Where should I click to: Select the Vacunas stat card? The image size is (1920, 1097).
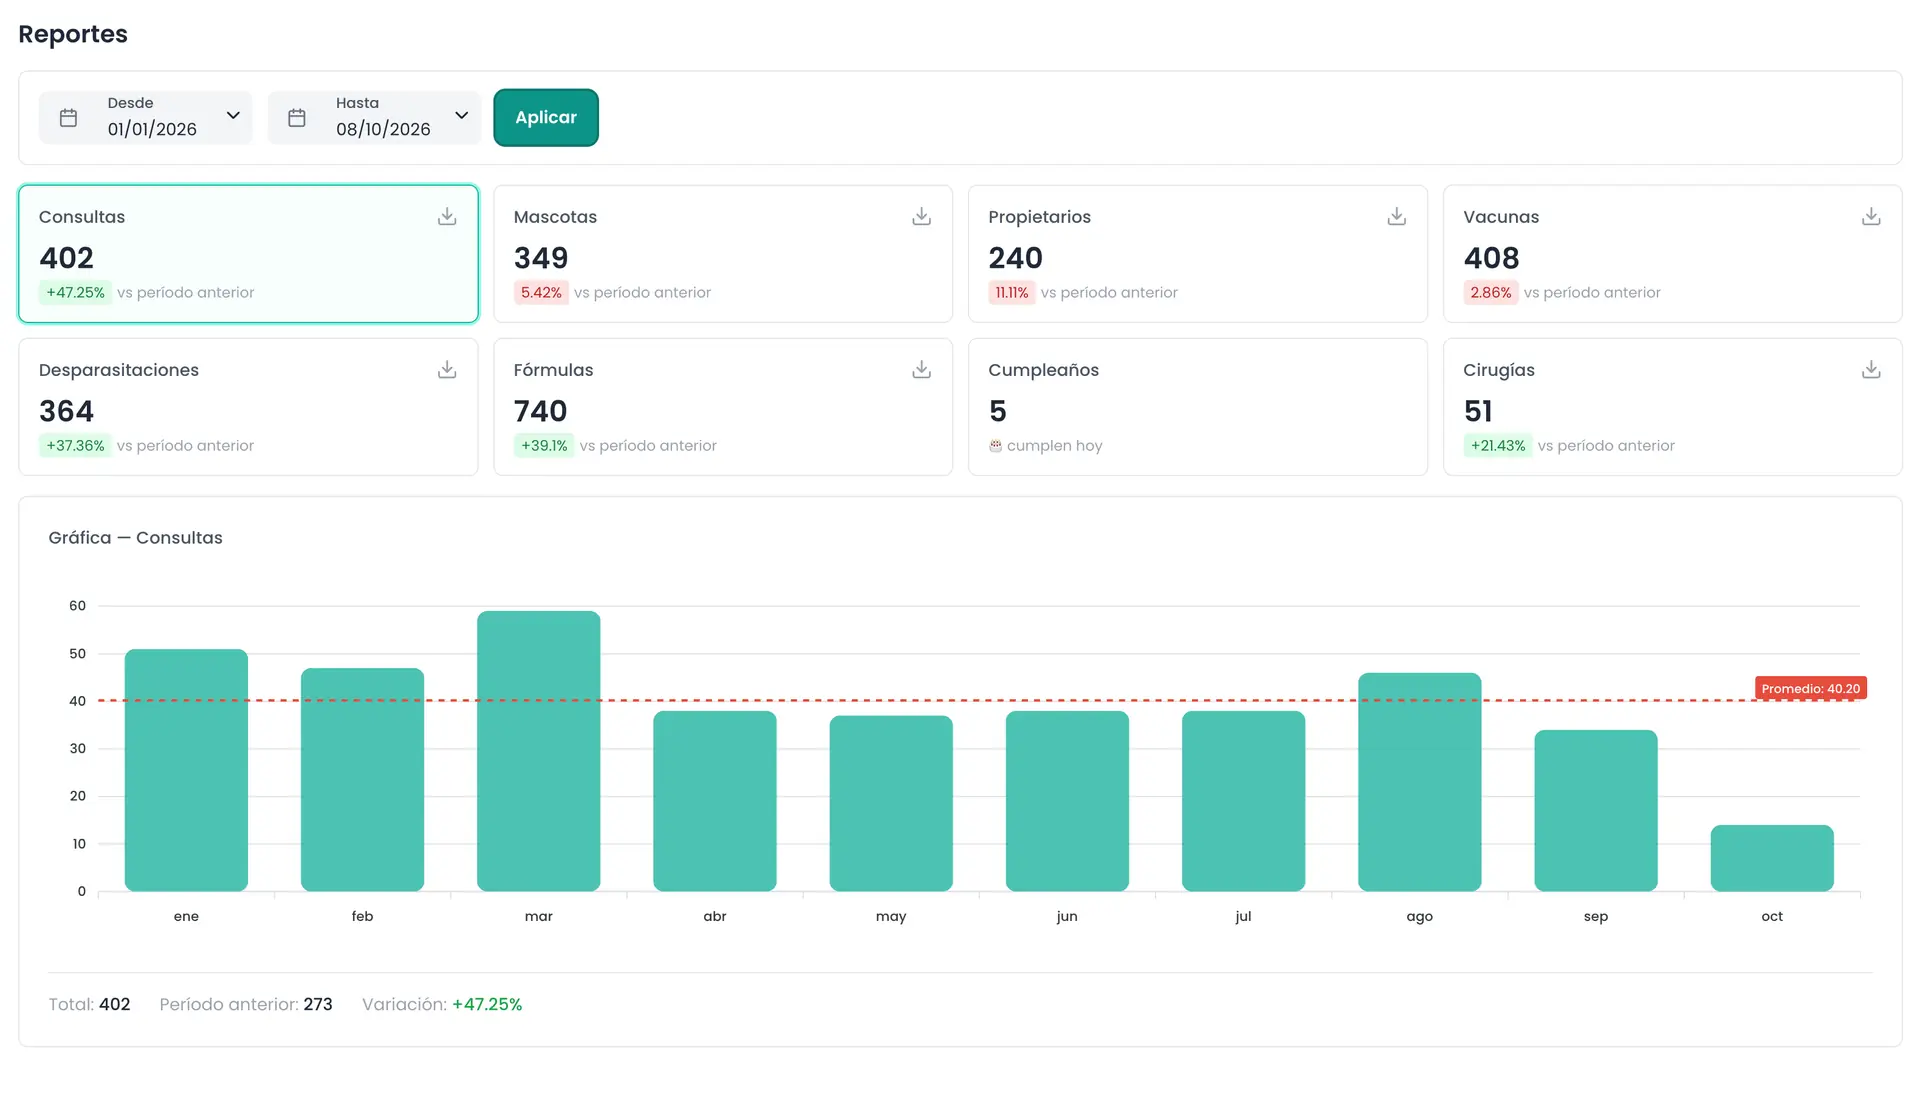[x=1672, y=254]
